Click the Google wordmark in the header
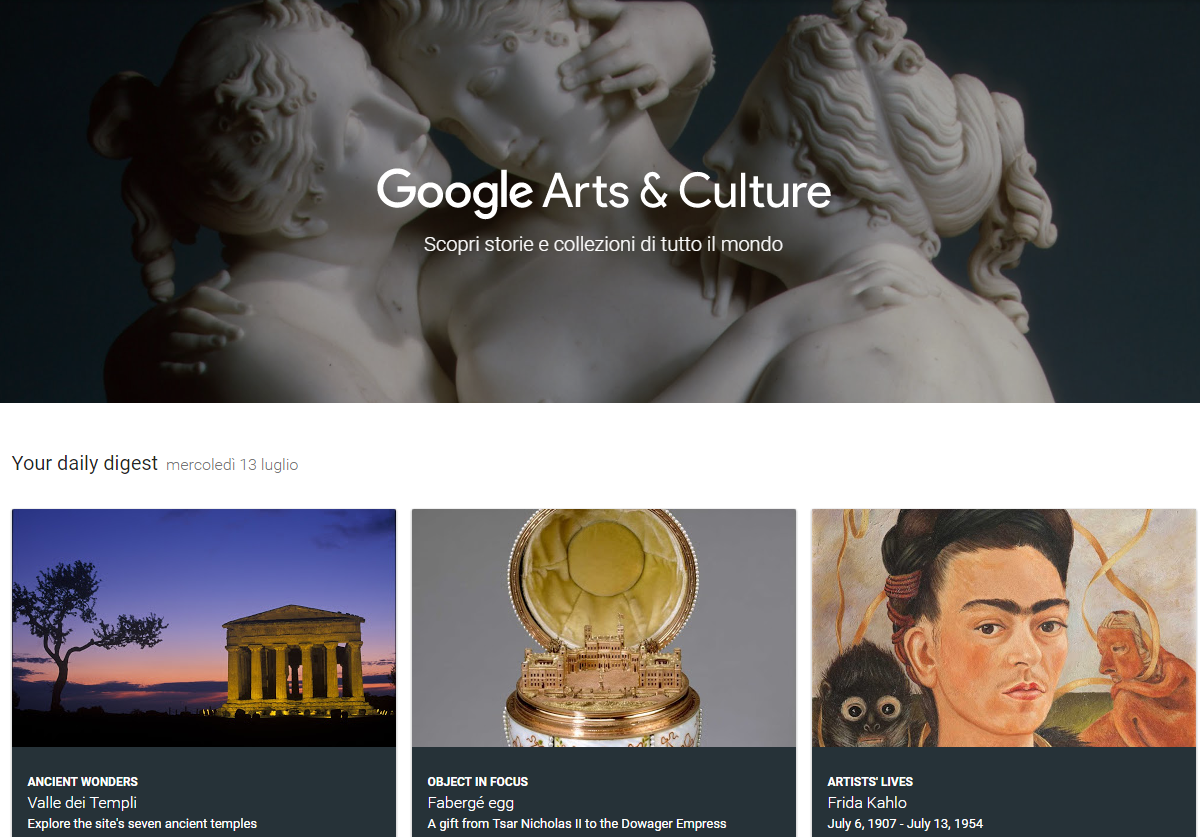 [x=454, y=191]
